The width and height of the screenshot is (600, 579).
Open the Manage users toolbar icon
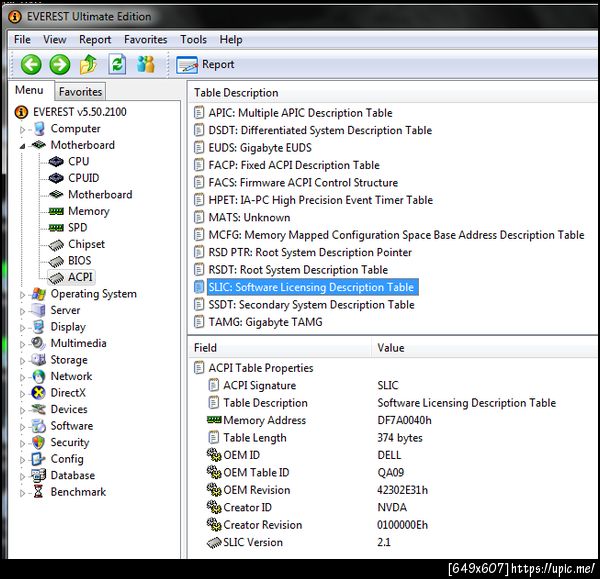pos(146,64)
